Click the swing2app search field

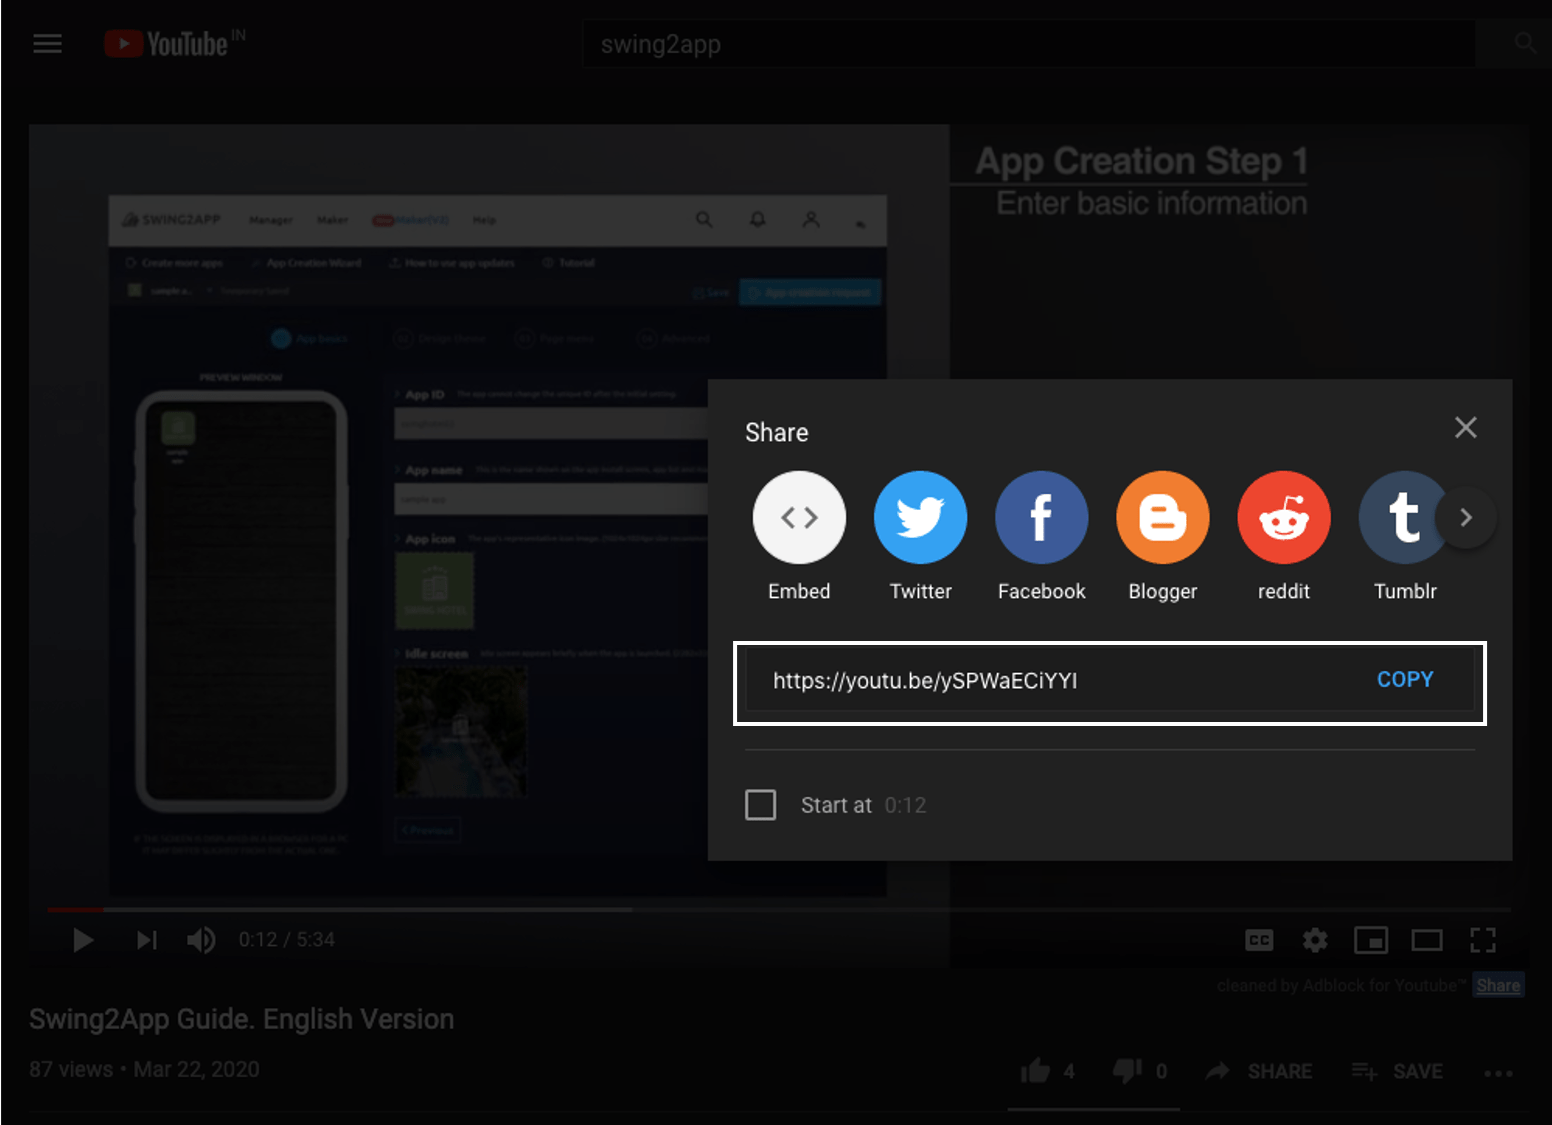click(1028, 45)
